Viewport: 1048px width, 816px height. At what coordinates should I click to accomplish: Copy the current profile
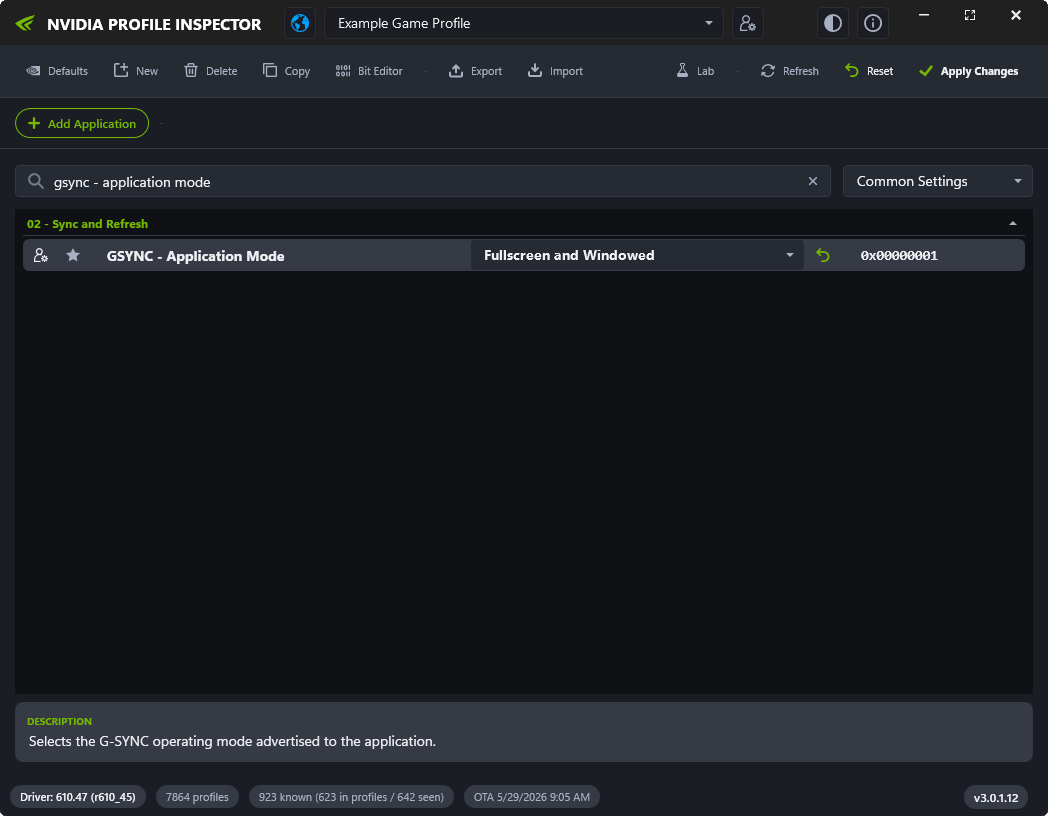pyautogui.click(x=287, y=71)
